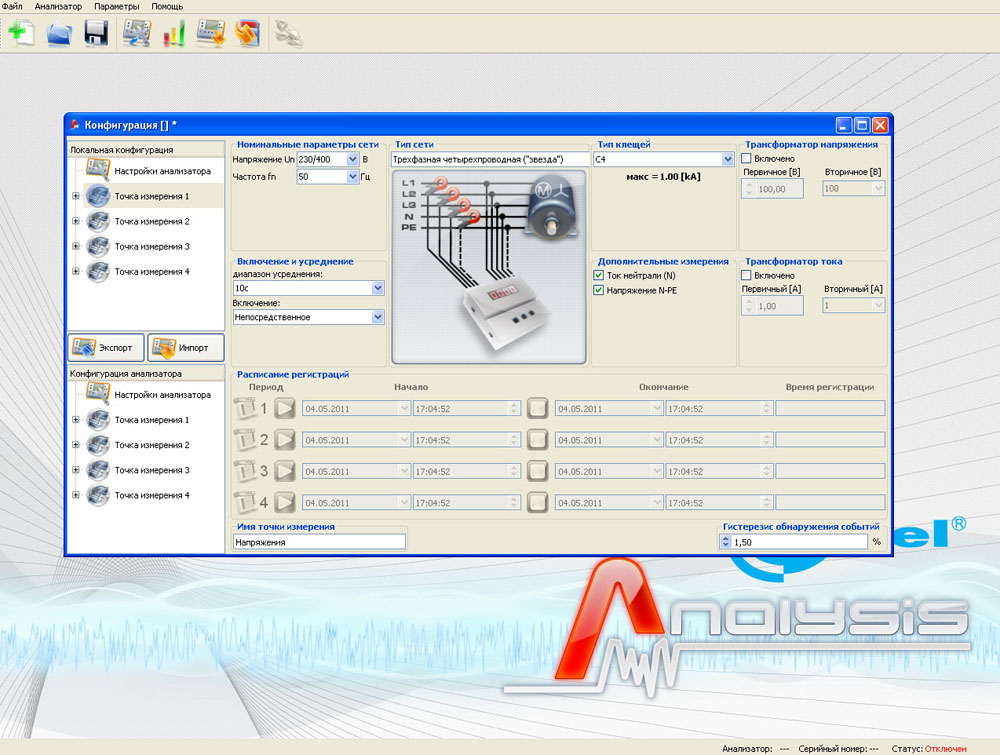Expand local Точка измерения 2 tree node
1000x755 pixels.
click(76, 221)
